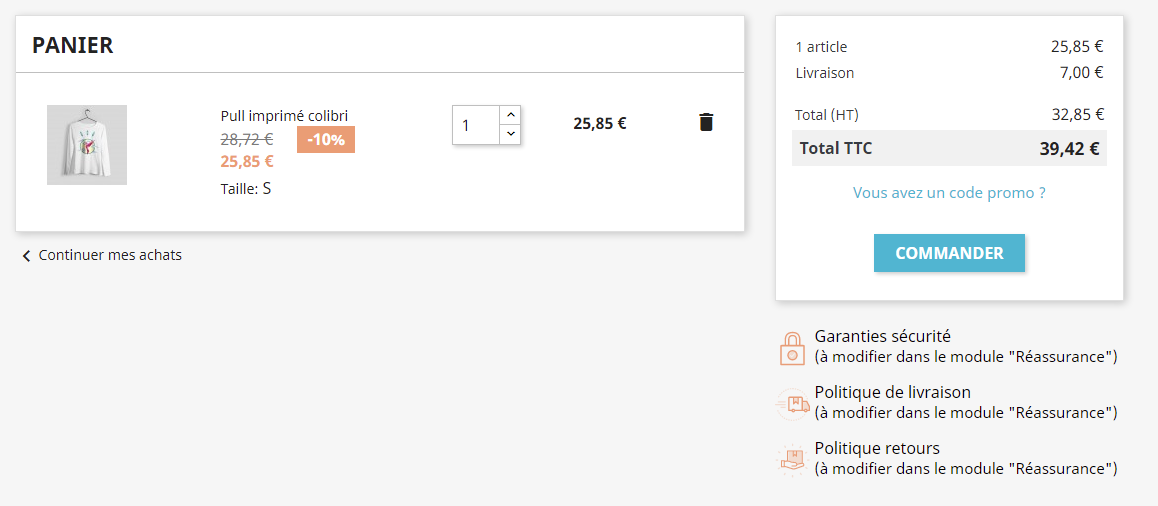This screenshot has height=506, width=1158.
Task: Click the Politique de livraison truck icon
Action: (792, 404)
